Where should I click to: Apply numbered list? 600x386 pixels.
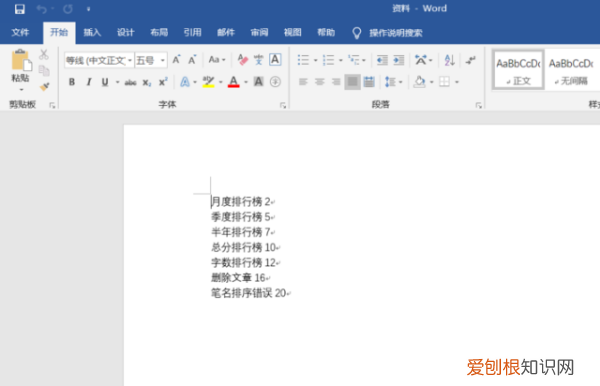[x=328, y=60]
